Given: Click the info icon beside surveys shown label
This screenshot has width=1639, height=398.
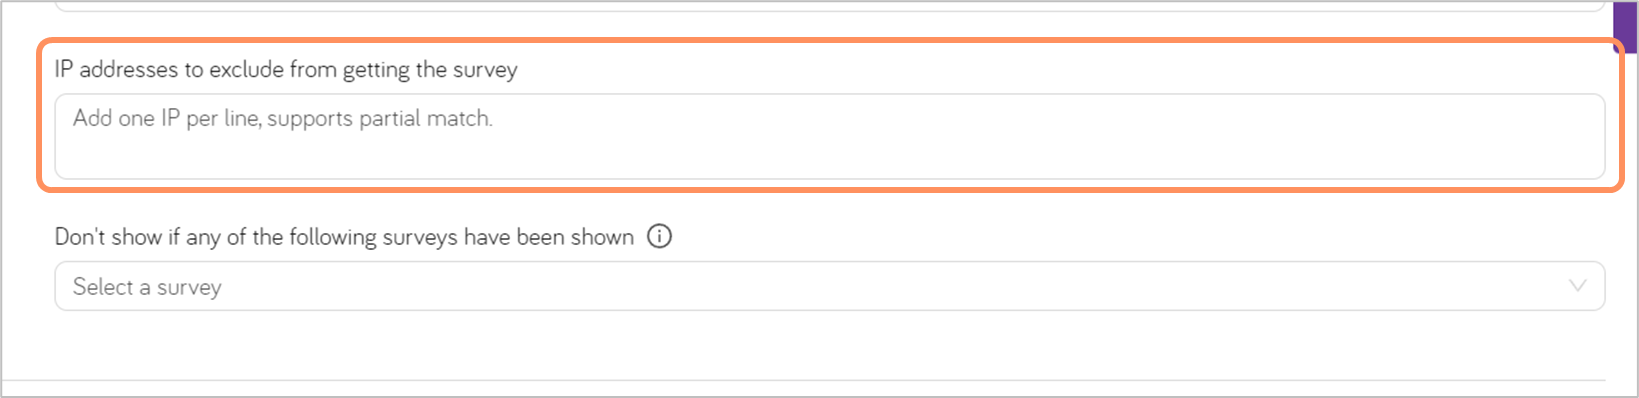Looking at the screenshot, I should [659, 236].
